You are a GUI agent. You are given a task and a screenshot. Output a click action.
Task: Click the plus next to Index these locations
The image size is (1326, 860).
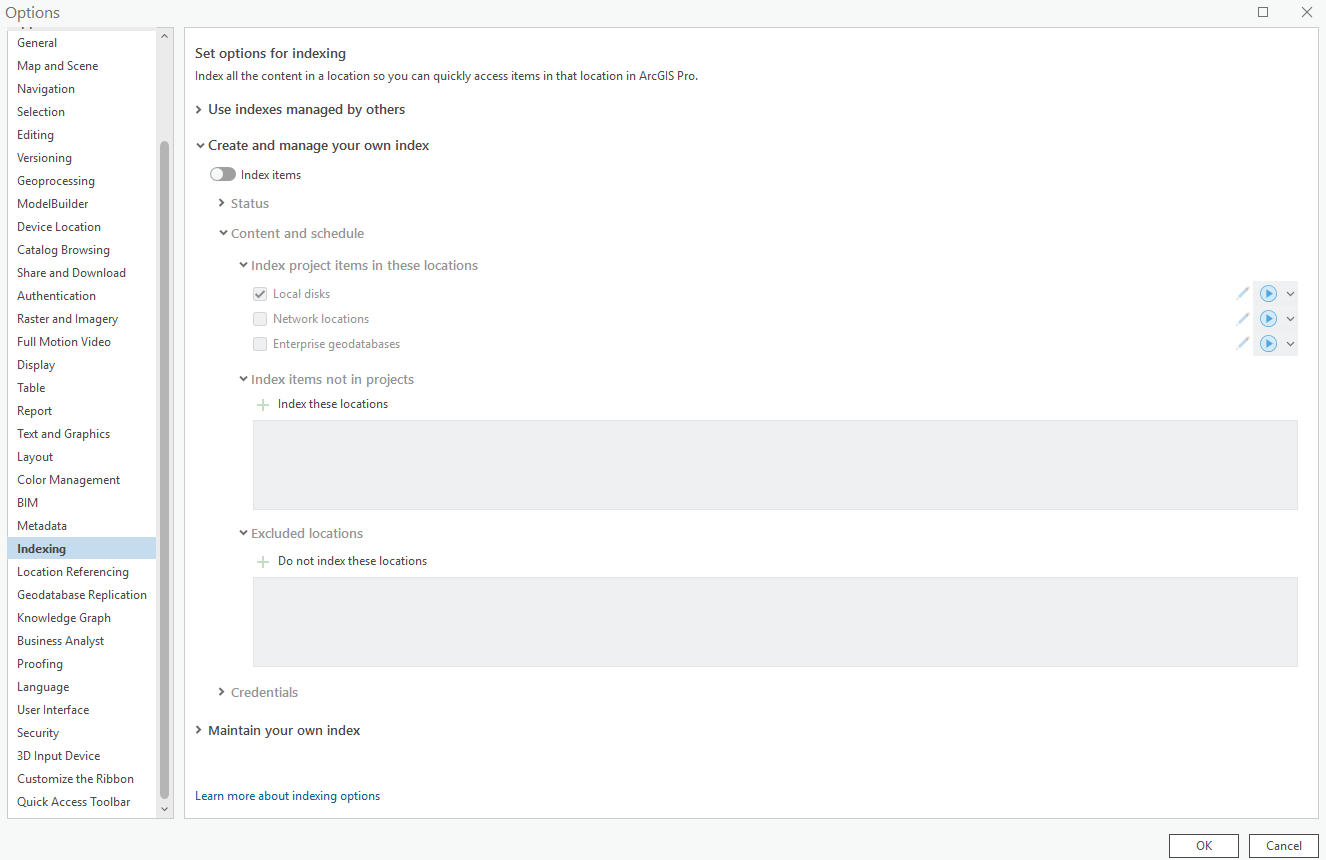click(x=262, y=404)
